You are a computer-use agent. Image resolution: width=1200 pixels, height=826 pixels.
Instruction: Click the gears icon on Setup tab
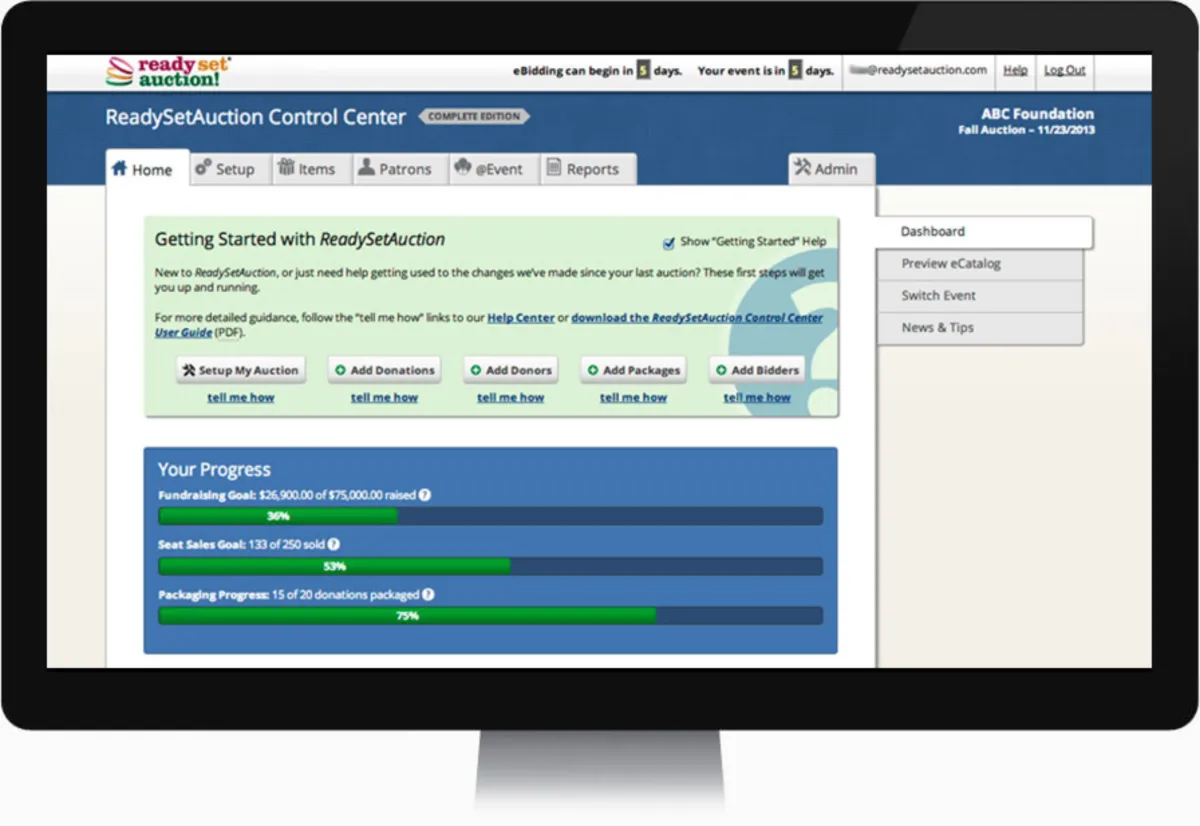[x=203, y=168]
